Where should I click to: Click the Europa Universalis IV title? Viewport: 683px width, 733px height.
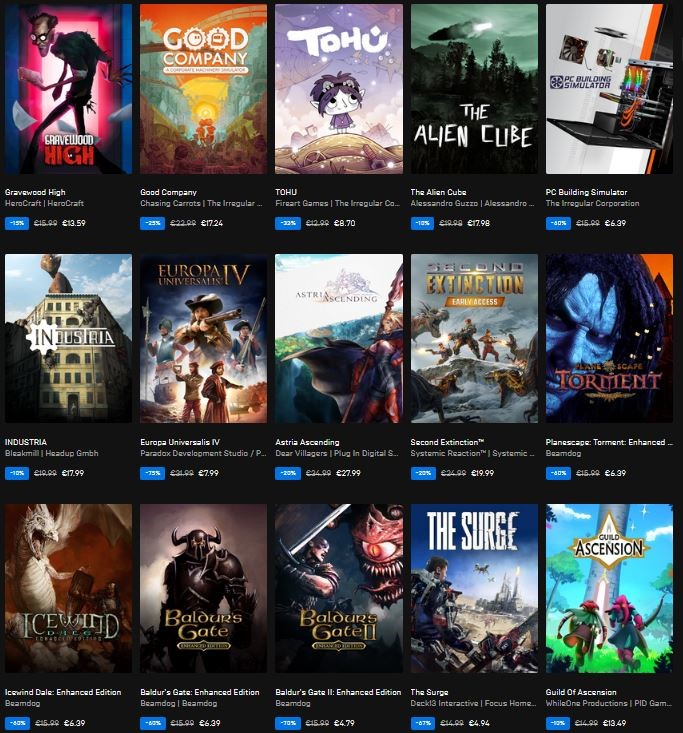pyautogui.click(x=180, y=442)
